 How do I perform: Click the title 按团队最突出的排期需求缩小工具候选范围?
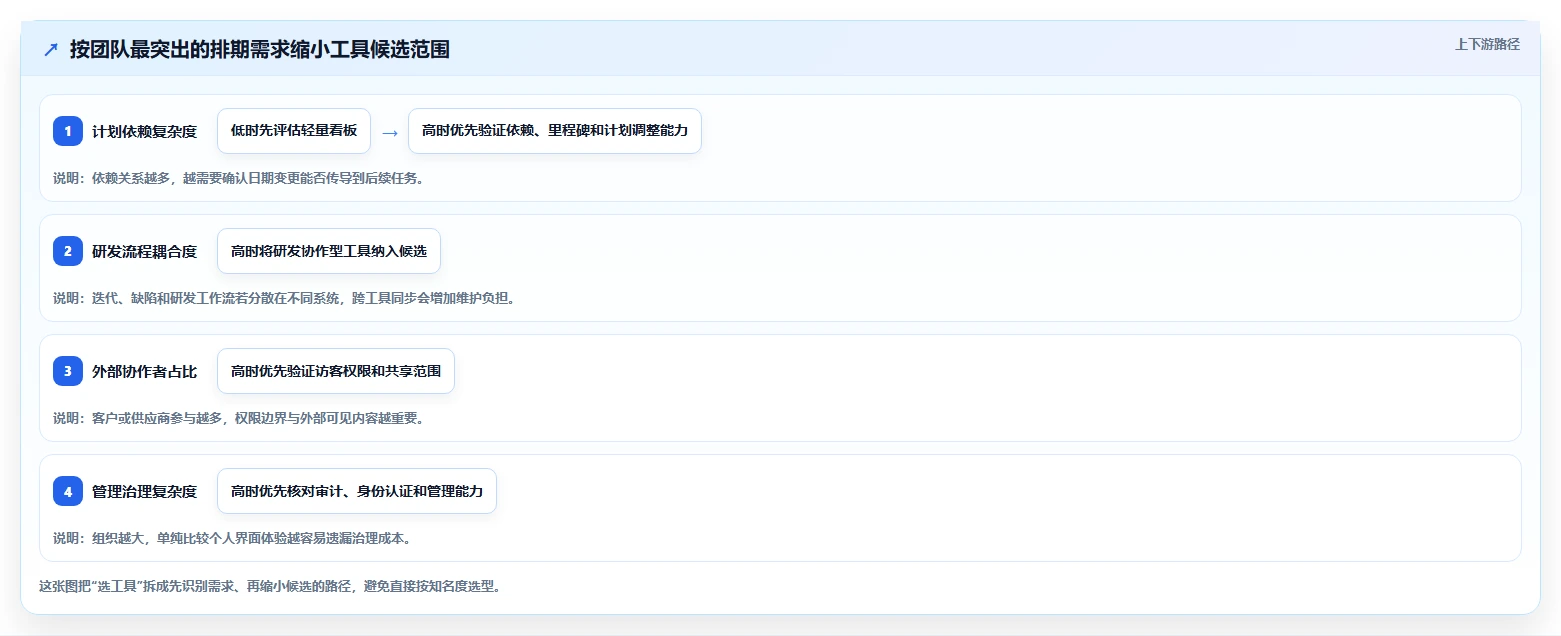260,49
